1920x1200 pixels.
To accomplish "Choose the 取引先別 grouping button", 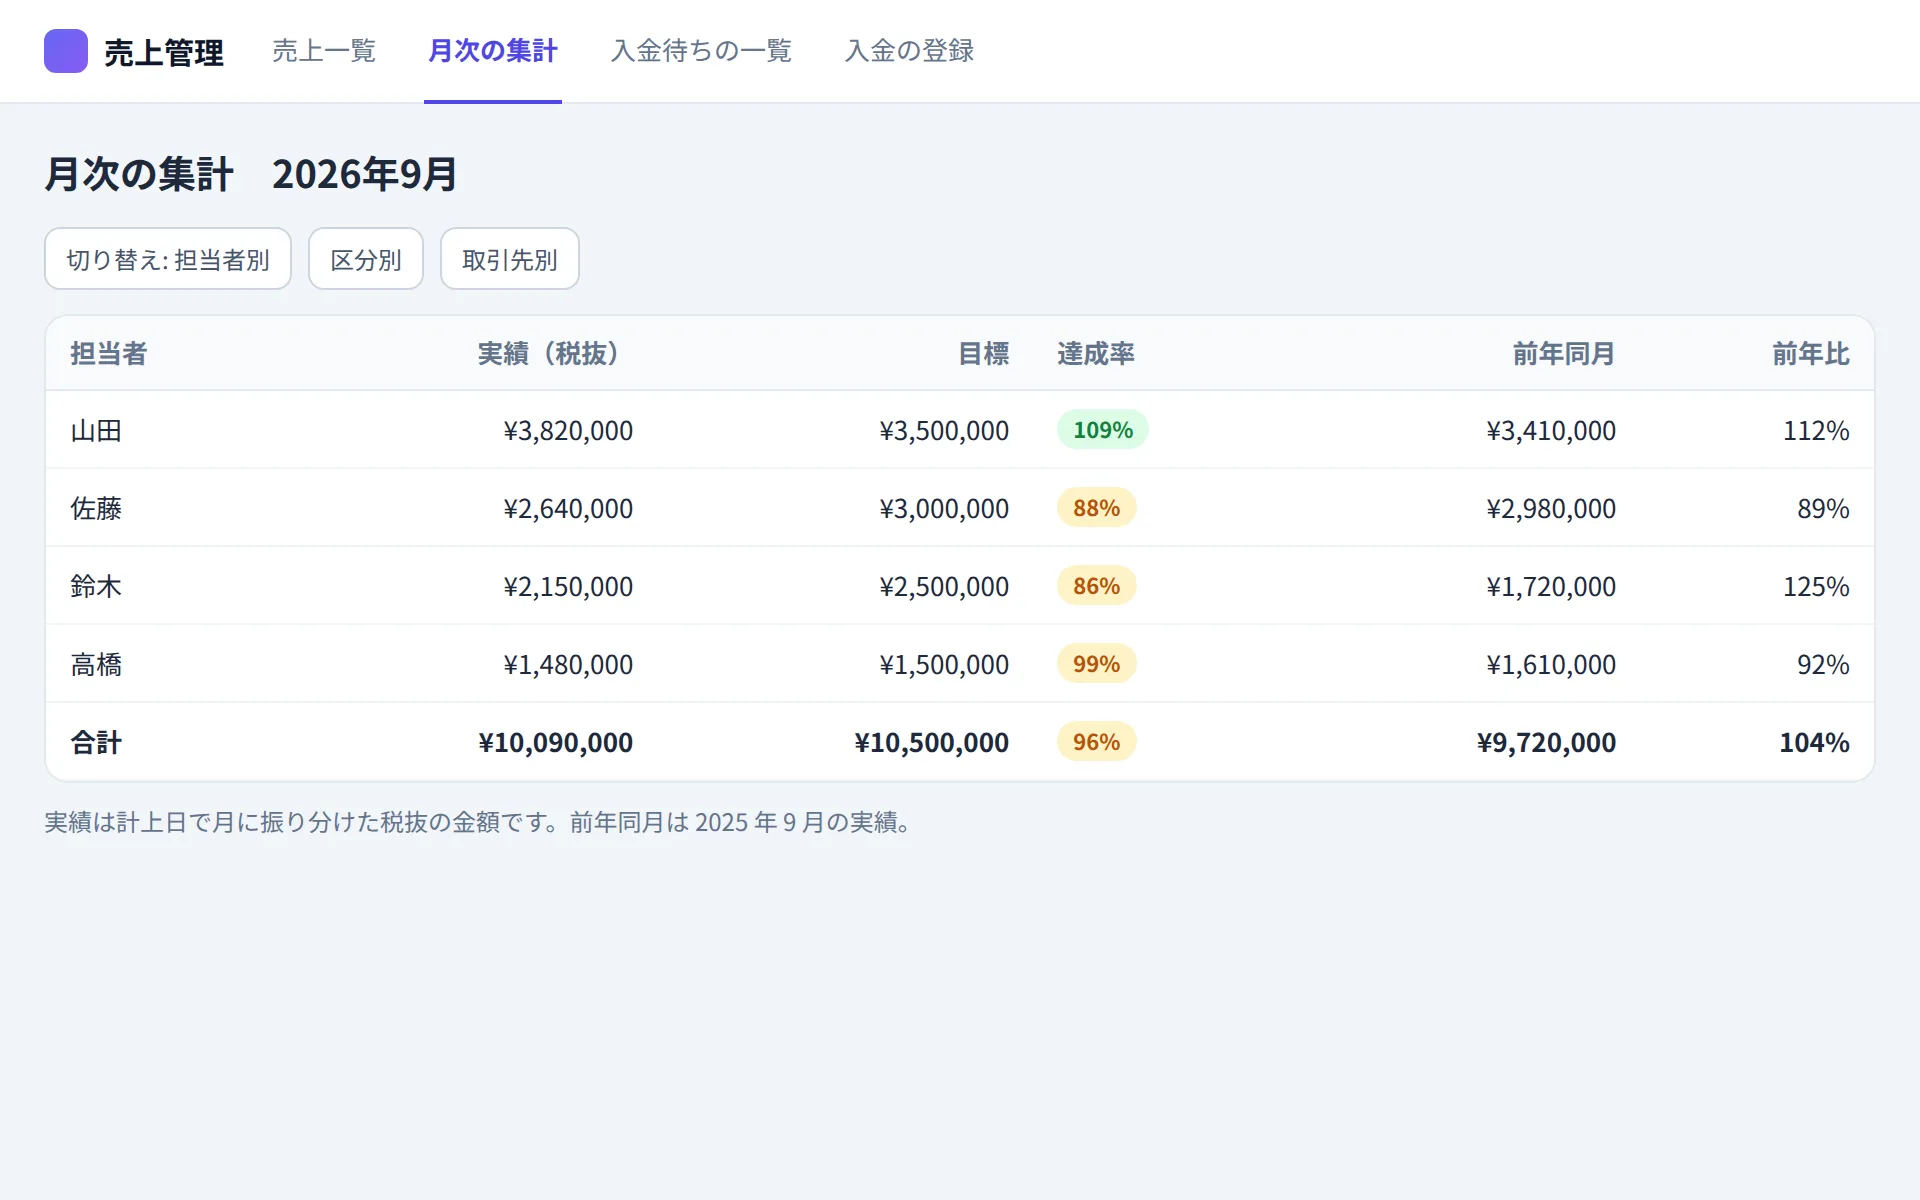I will (510, 259).
